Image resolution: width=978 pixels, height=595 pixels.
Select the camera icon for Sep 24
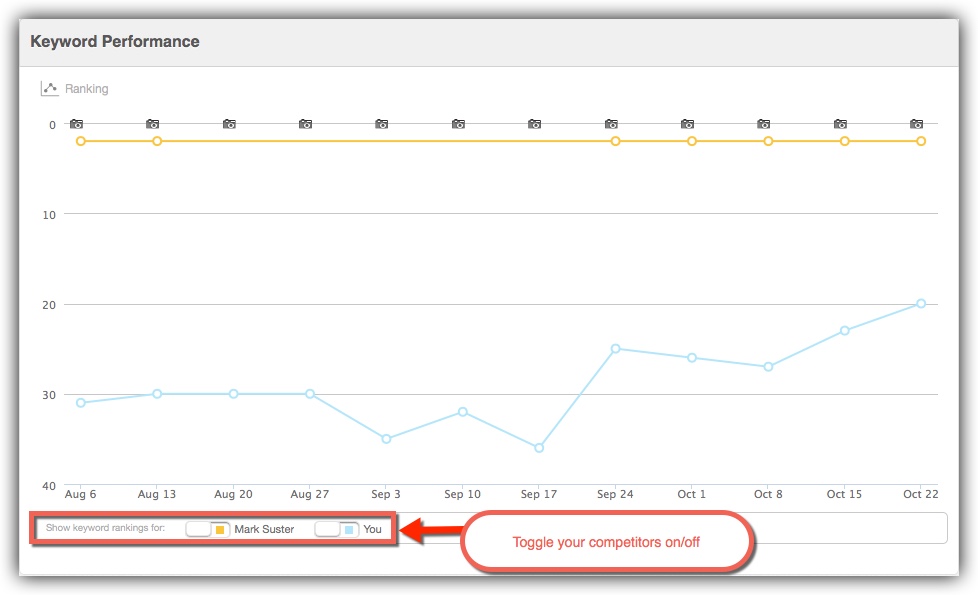611,124
